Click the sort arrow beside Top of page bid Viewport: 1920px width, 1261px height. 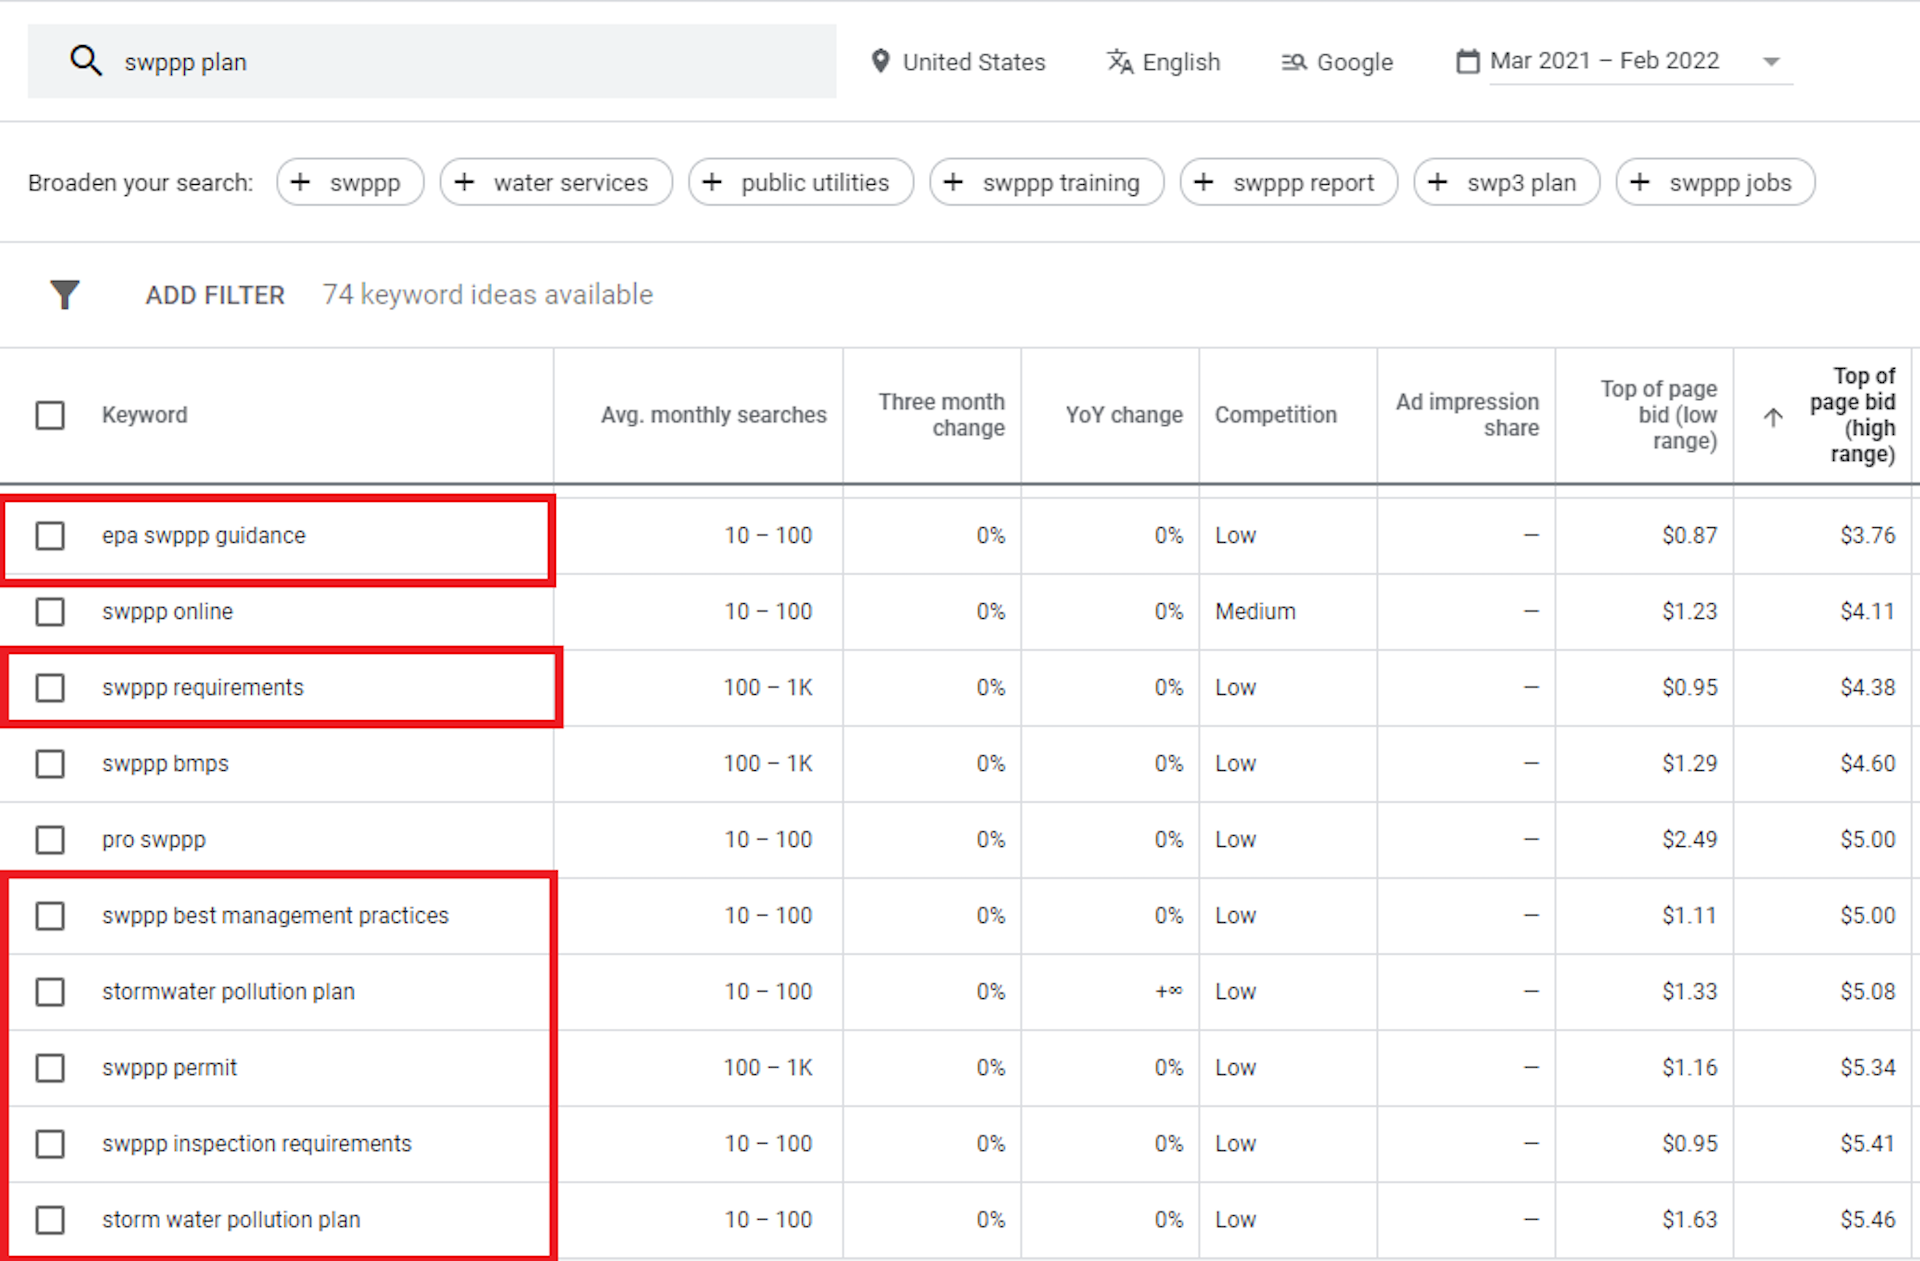tap(1771, 417)
